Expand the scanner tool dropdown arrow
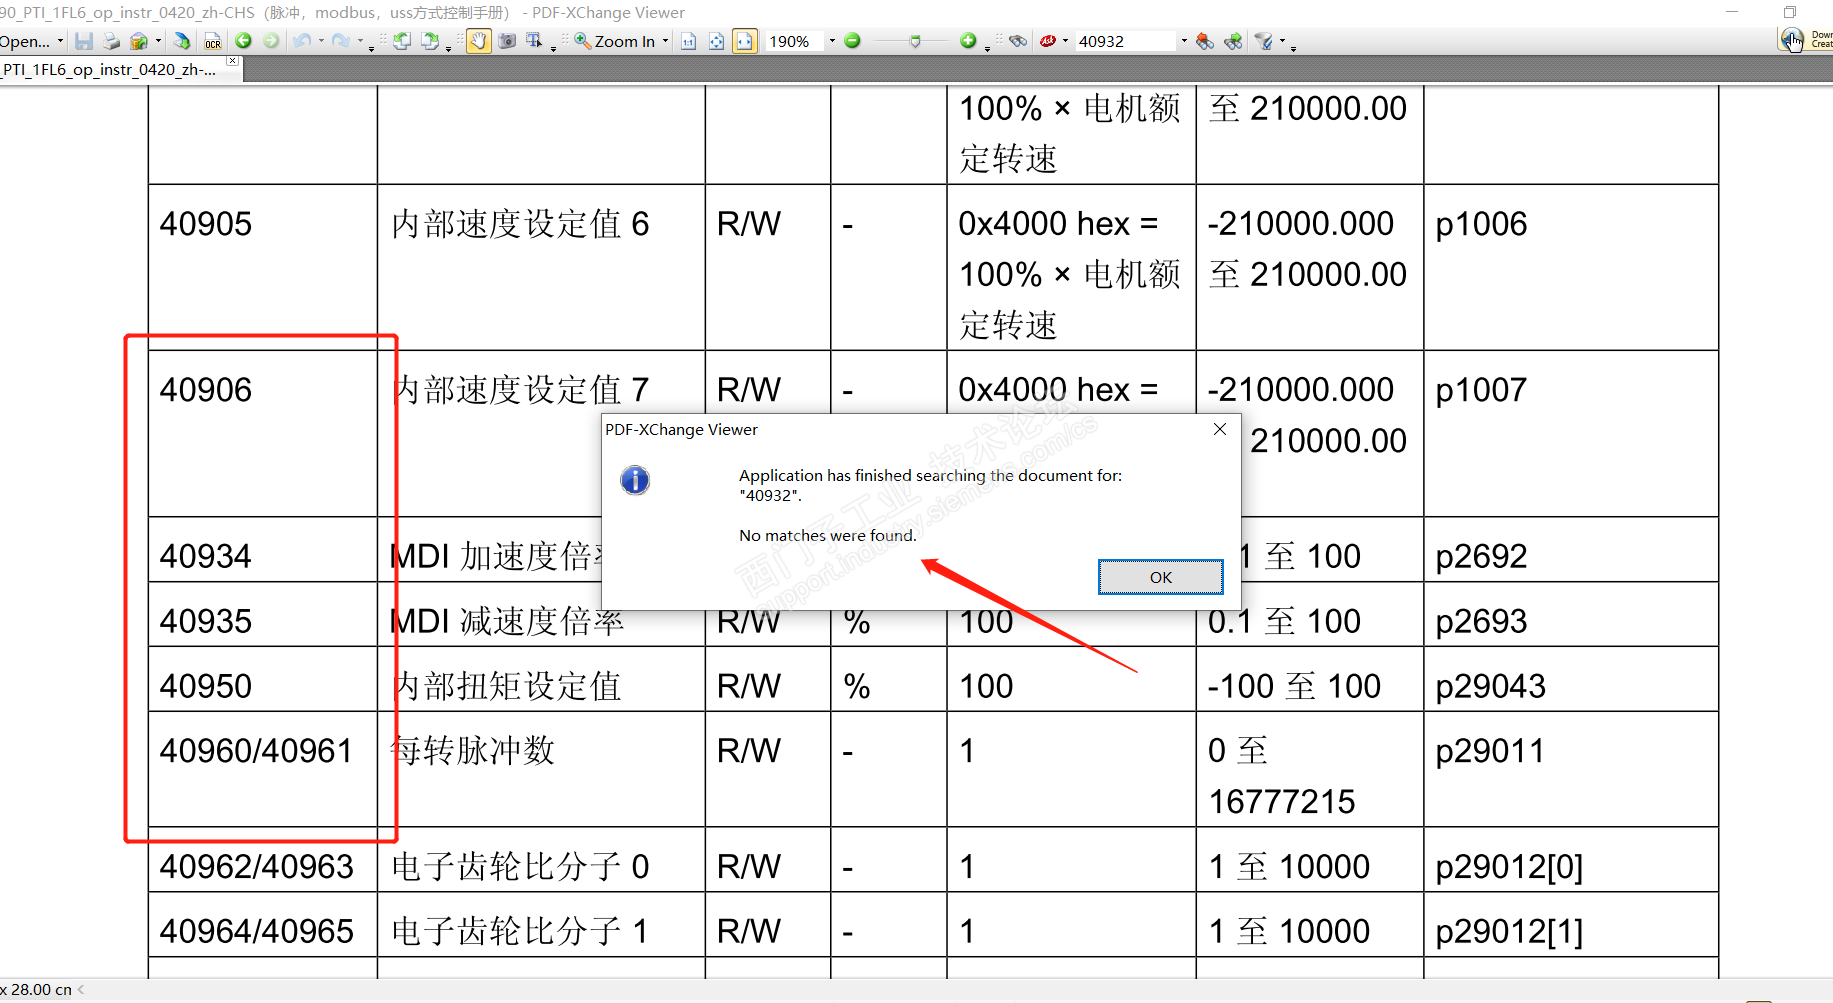This screenshot has height=1003, width=1833. coord(158,41)
